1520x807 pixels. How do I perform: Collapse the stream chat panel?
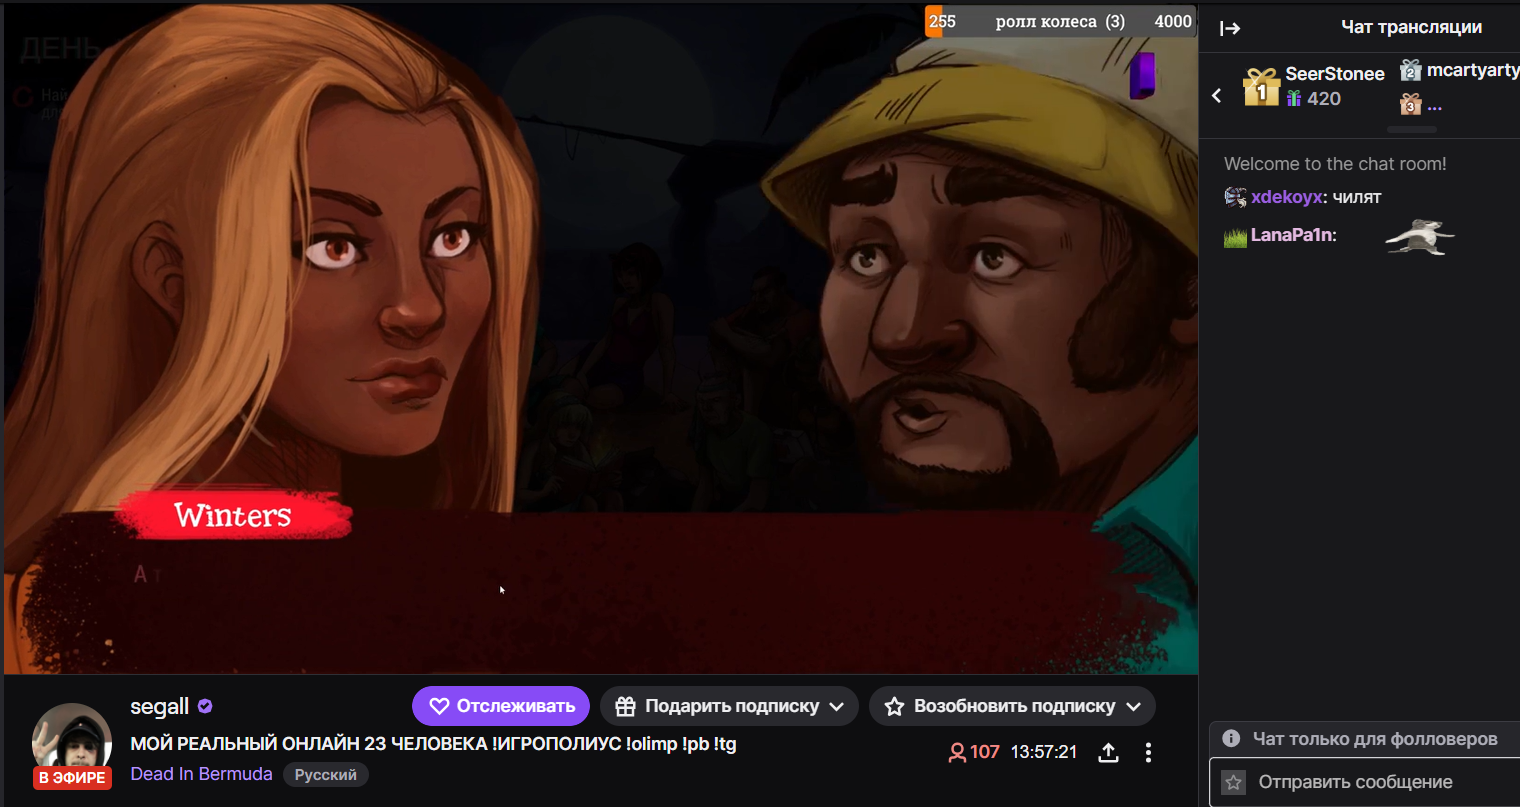coord(1230,28)
